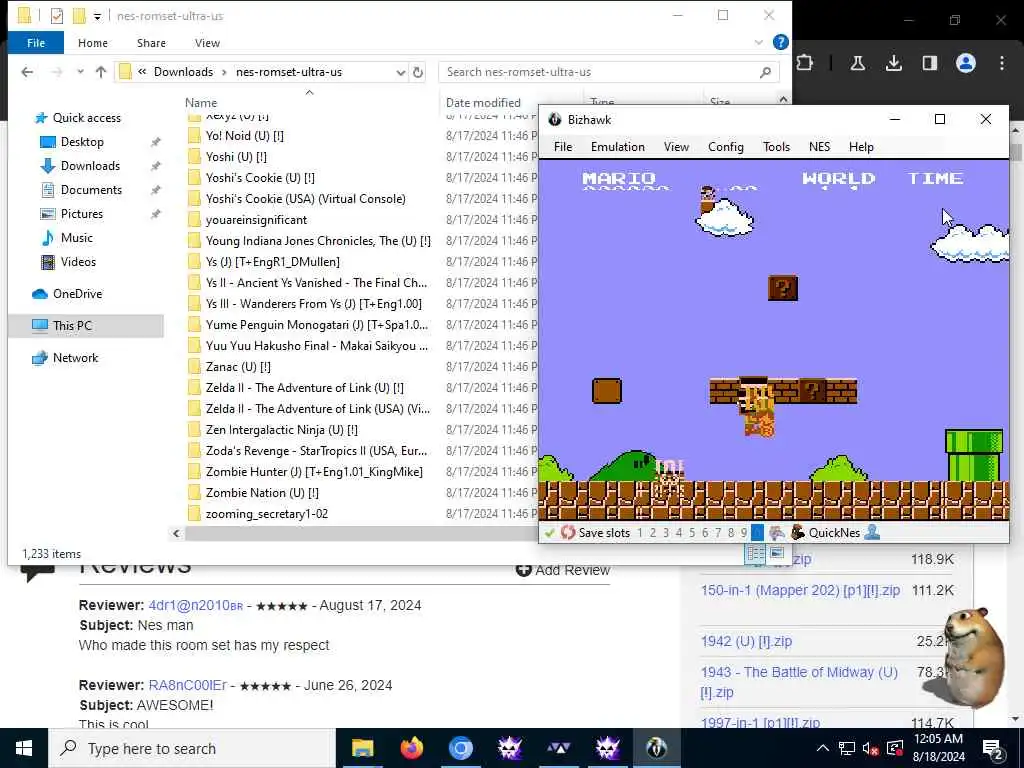Viewport: 1024px width, 768px height.
Task: Click the Chromium taskbar icon
Action: (x=460, y=748)
